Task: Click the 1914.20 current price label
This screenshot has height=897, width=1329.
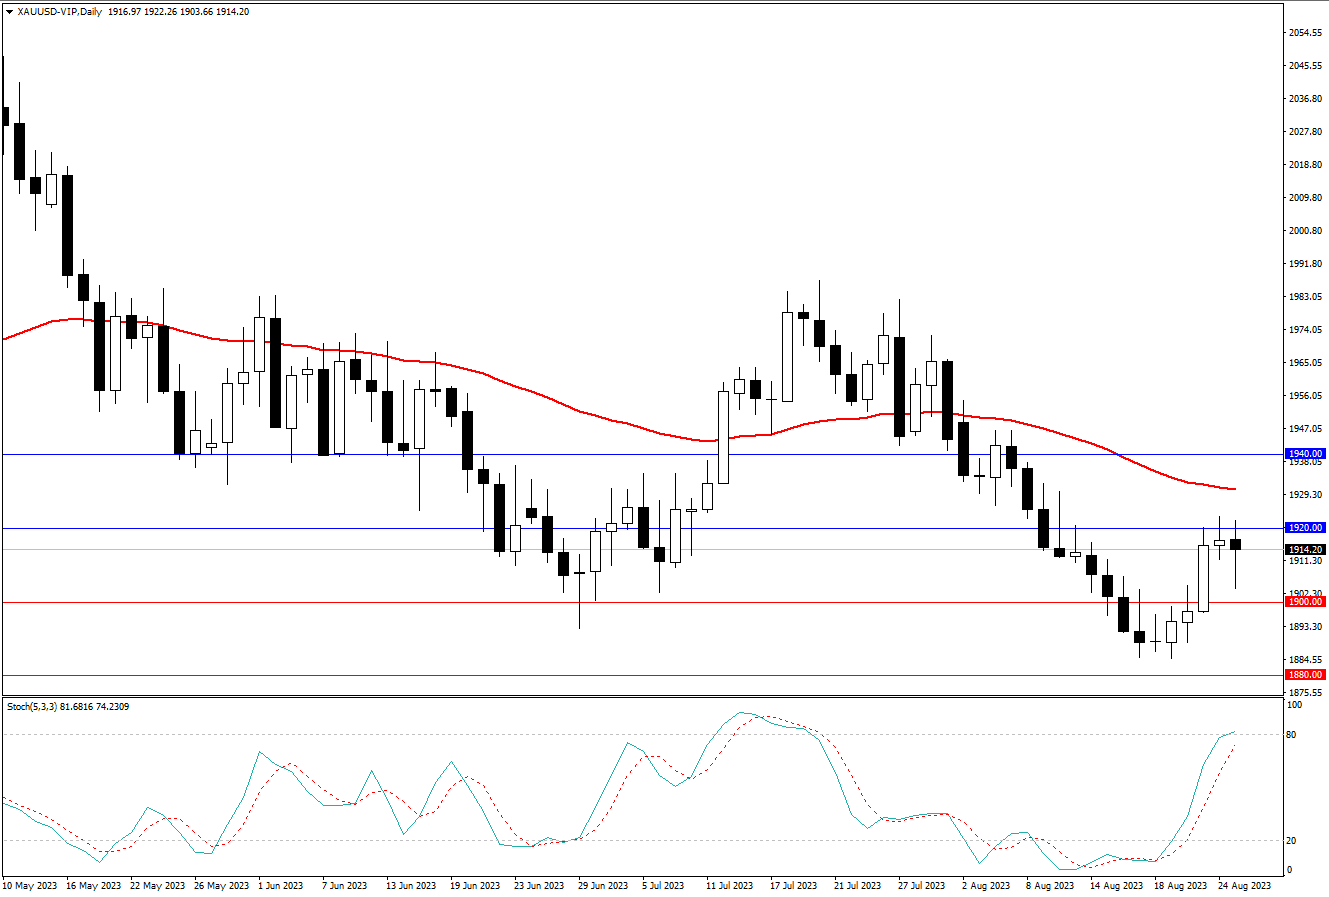Action: pyautogui.click(x=1306, y=549)
